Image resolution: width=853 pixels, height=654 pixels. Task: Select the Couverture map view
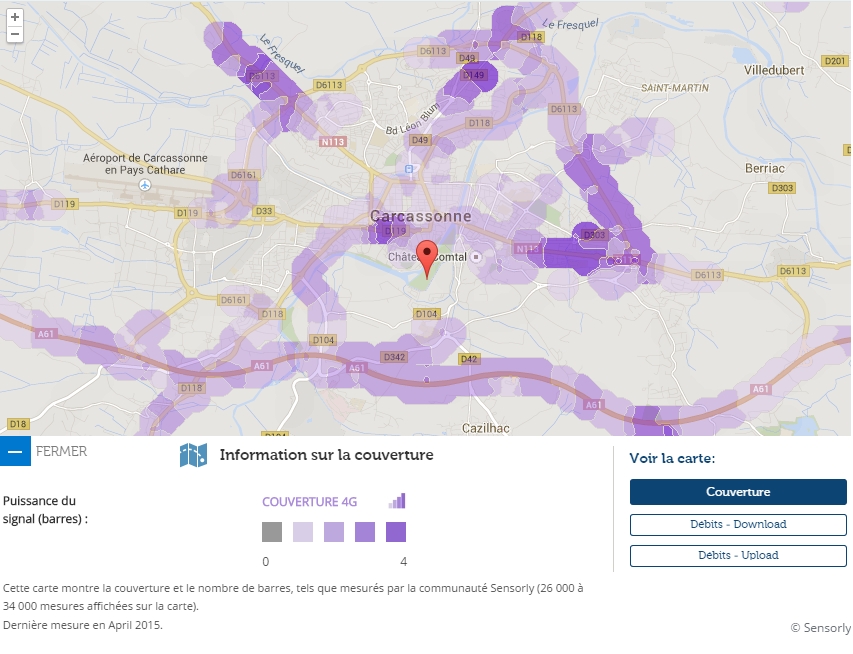click(x=738, y=492)
